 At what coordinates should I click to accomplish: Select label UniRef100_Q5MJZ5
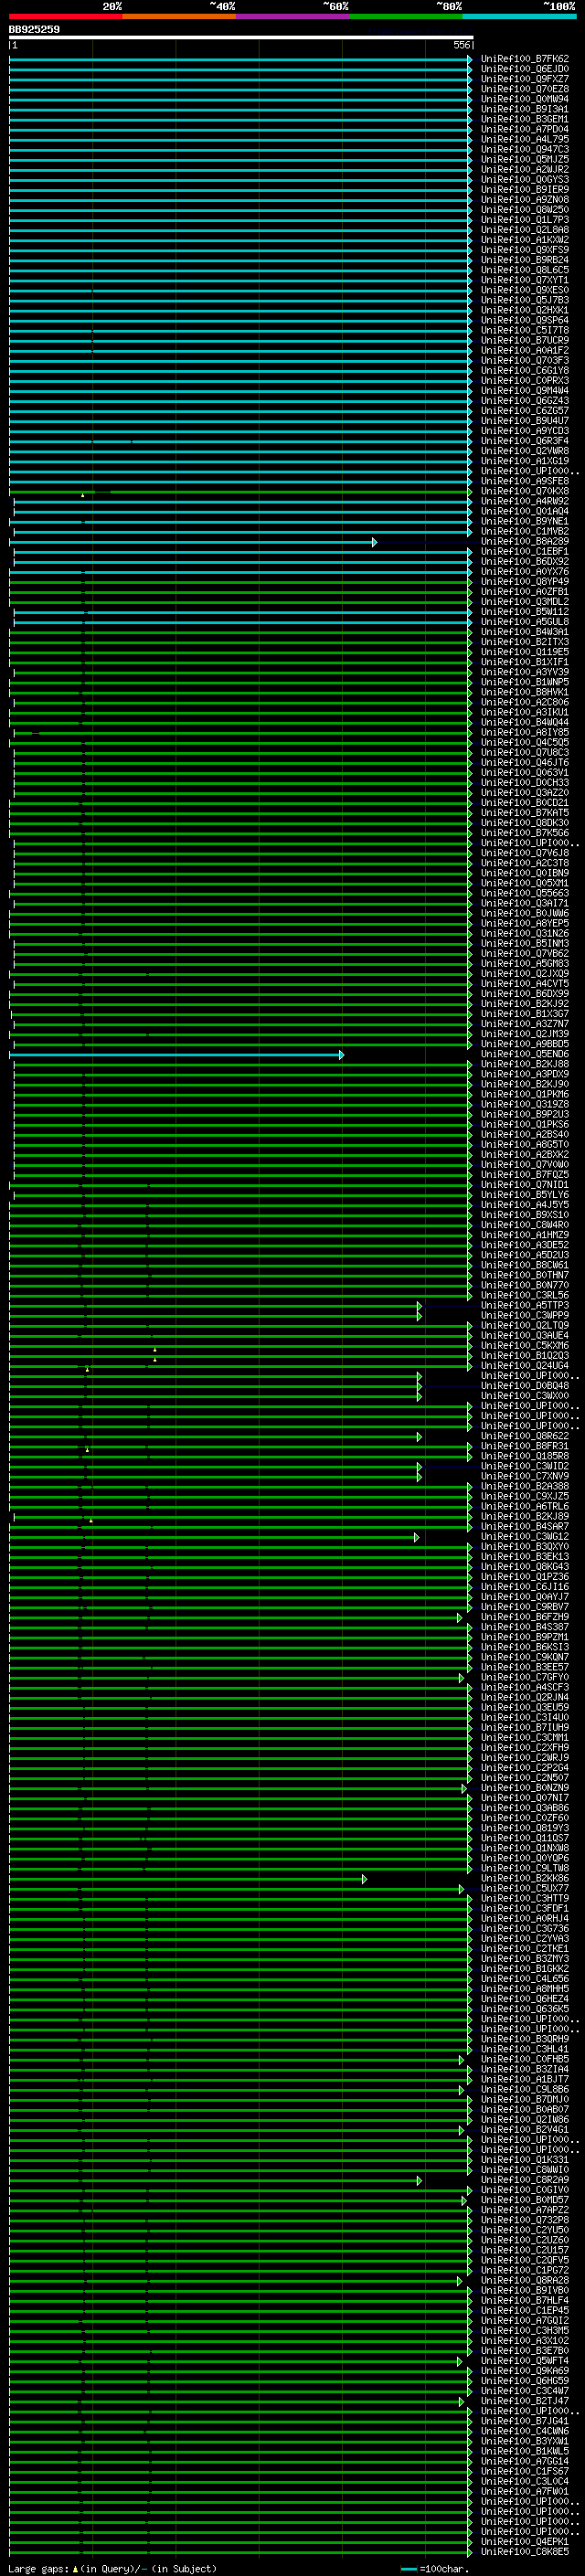coord(525,159)
